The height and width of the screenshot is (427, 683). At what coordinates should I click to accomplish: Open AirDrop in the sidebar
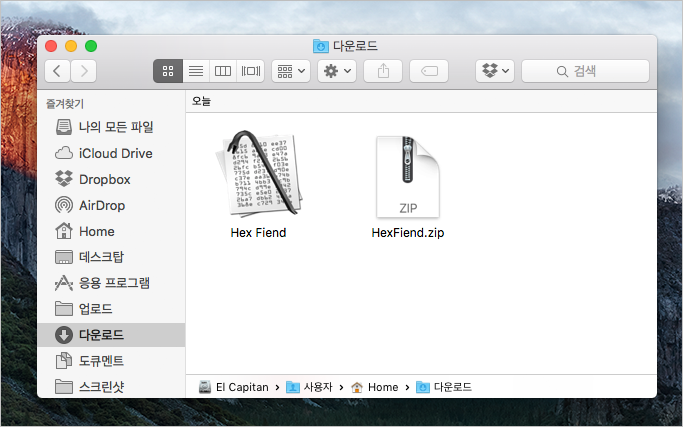coord(111,205)
